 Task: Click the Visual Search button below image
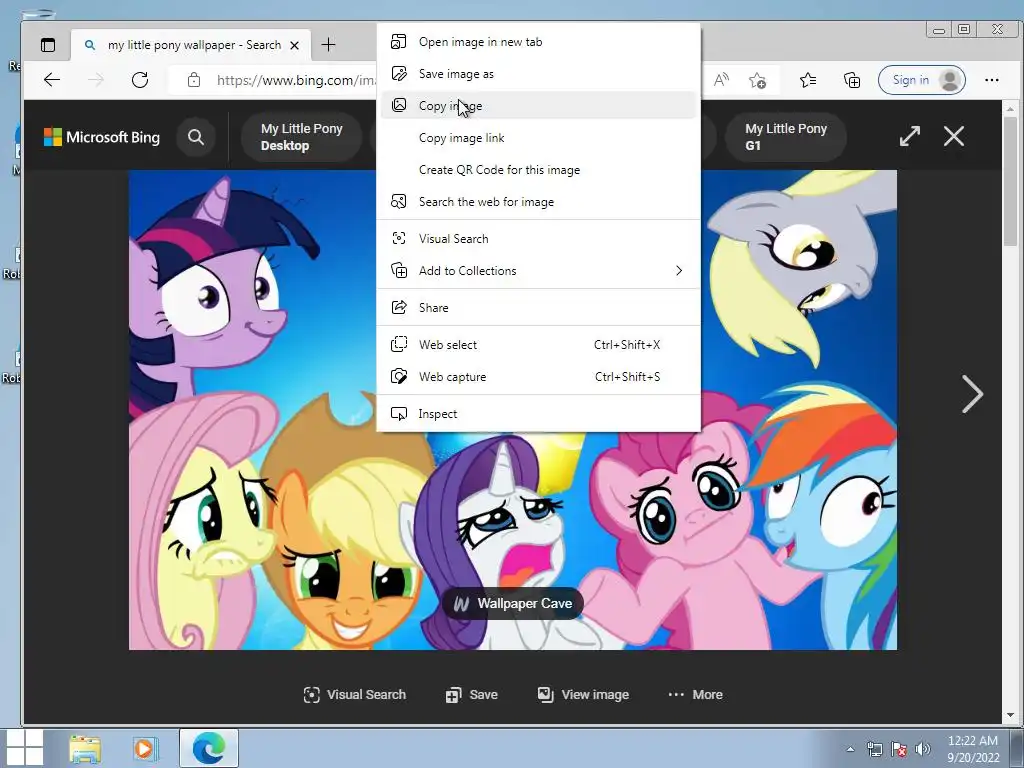click(355, 695)
